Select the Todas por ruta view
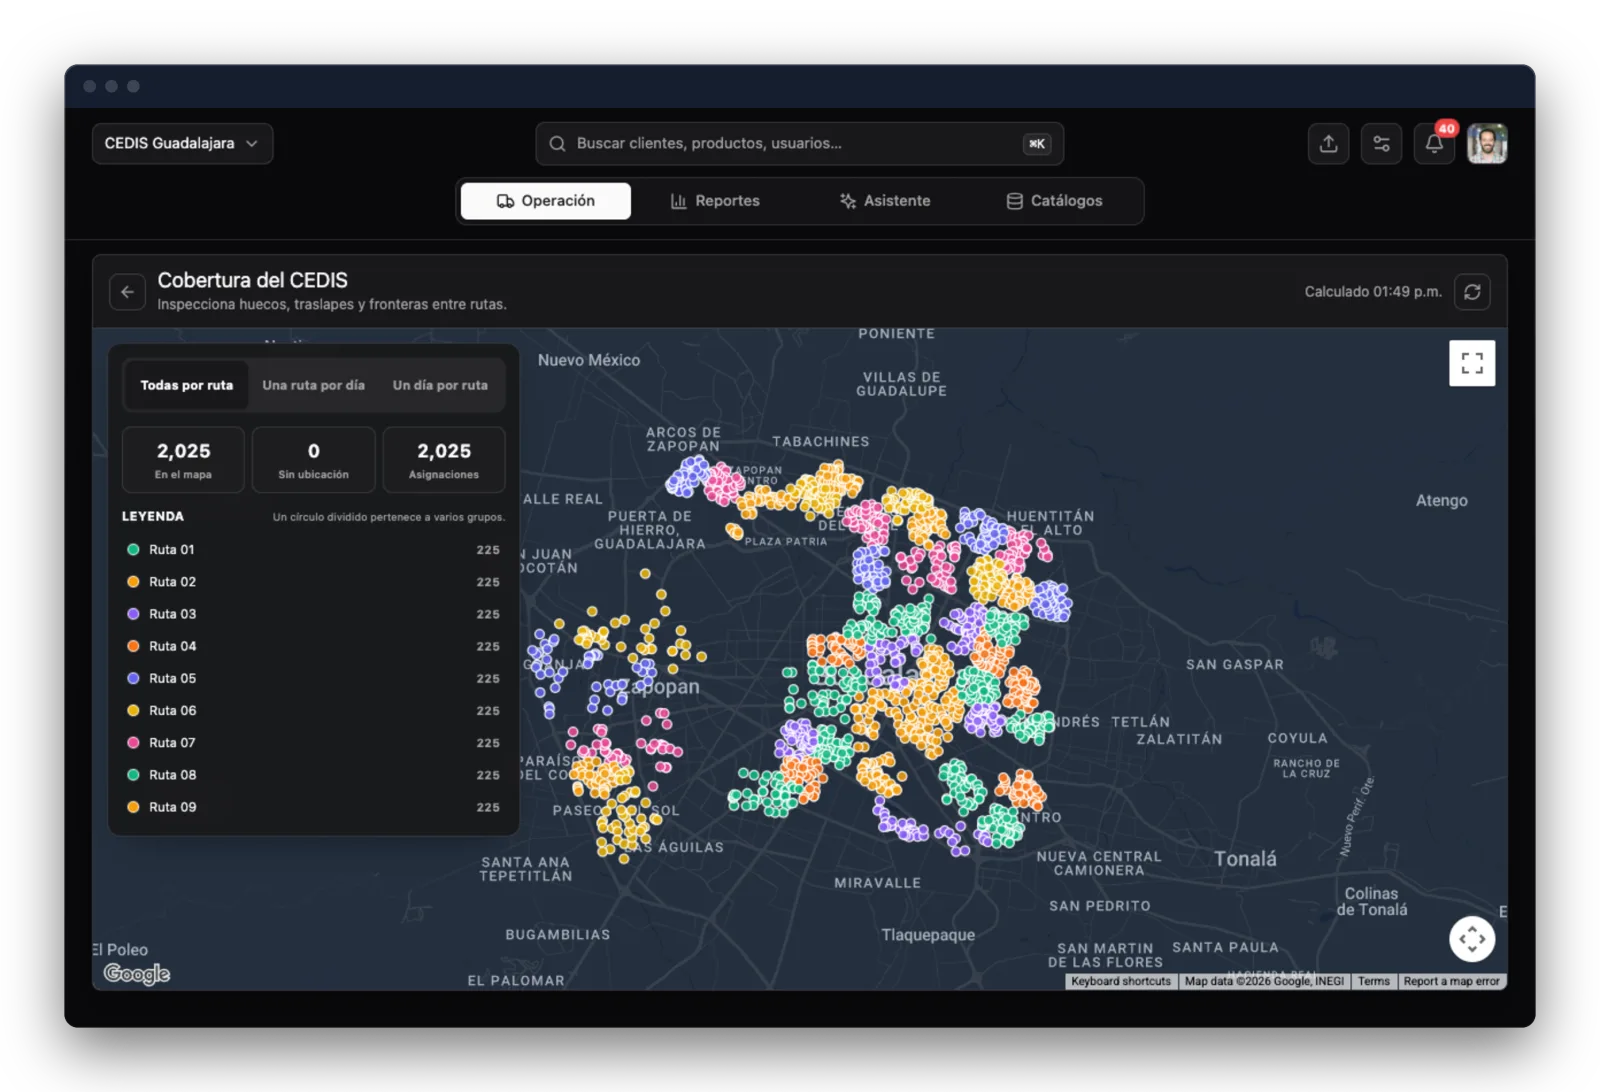The width and height of the screenshot is (1600, 1092). point(186,385)
